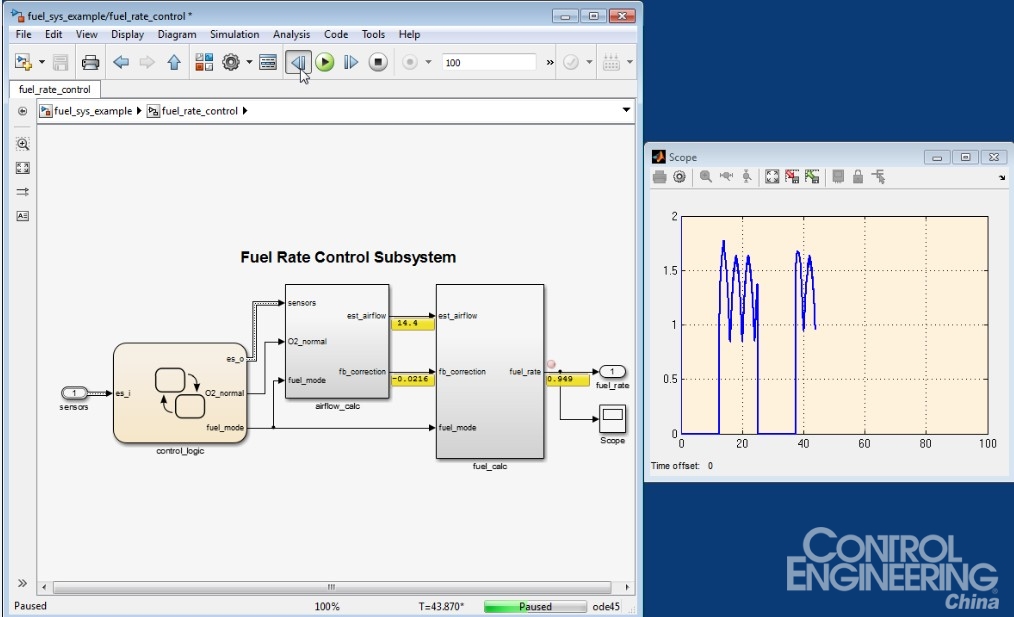Click the Model Configuration gear icon
This screenshot has width=1014, height=617.
pyautogui.click(x=231, y=62)
